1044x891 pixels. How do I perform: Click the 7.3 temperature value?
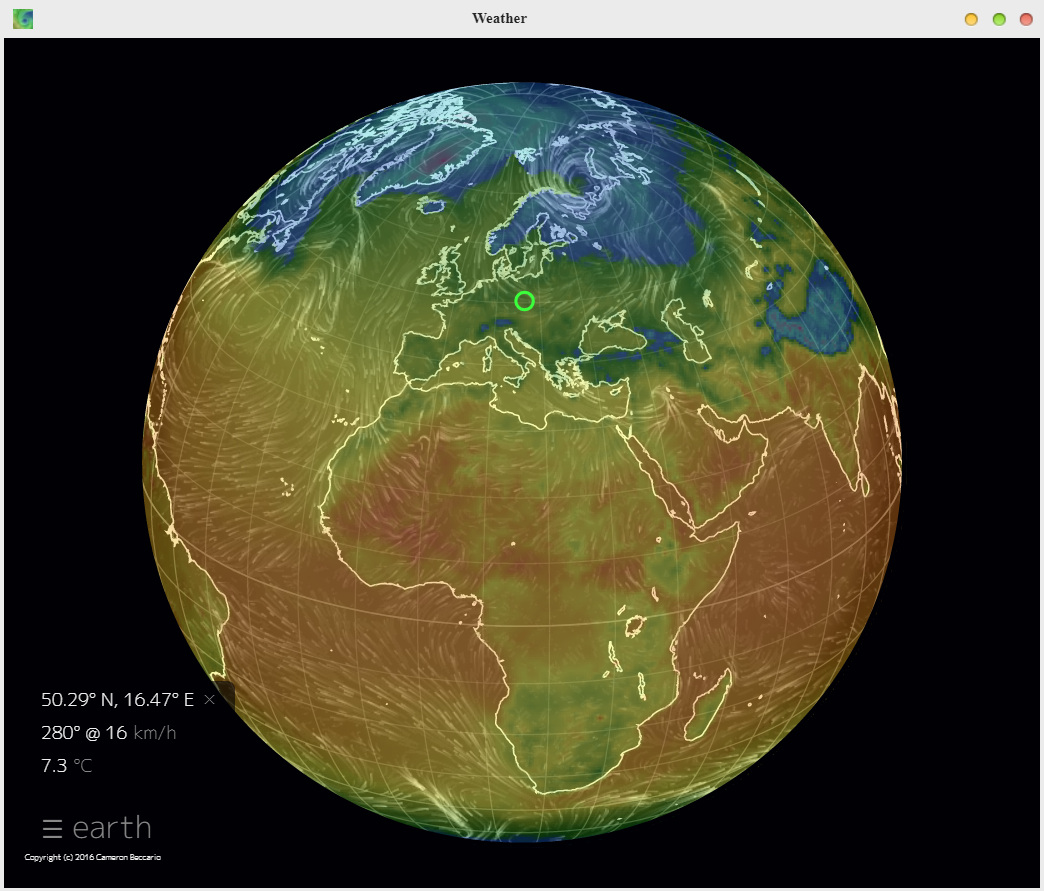(x=54, y=766)
